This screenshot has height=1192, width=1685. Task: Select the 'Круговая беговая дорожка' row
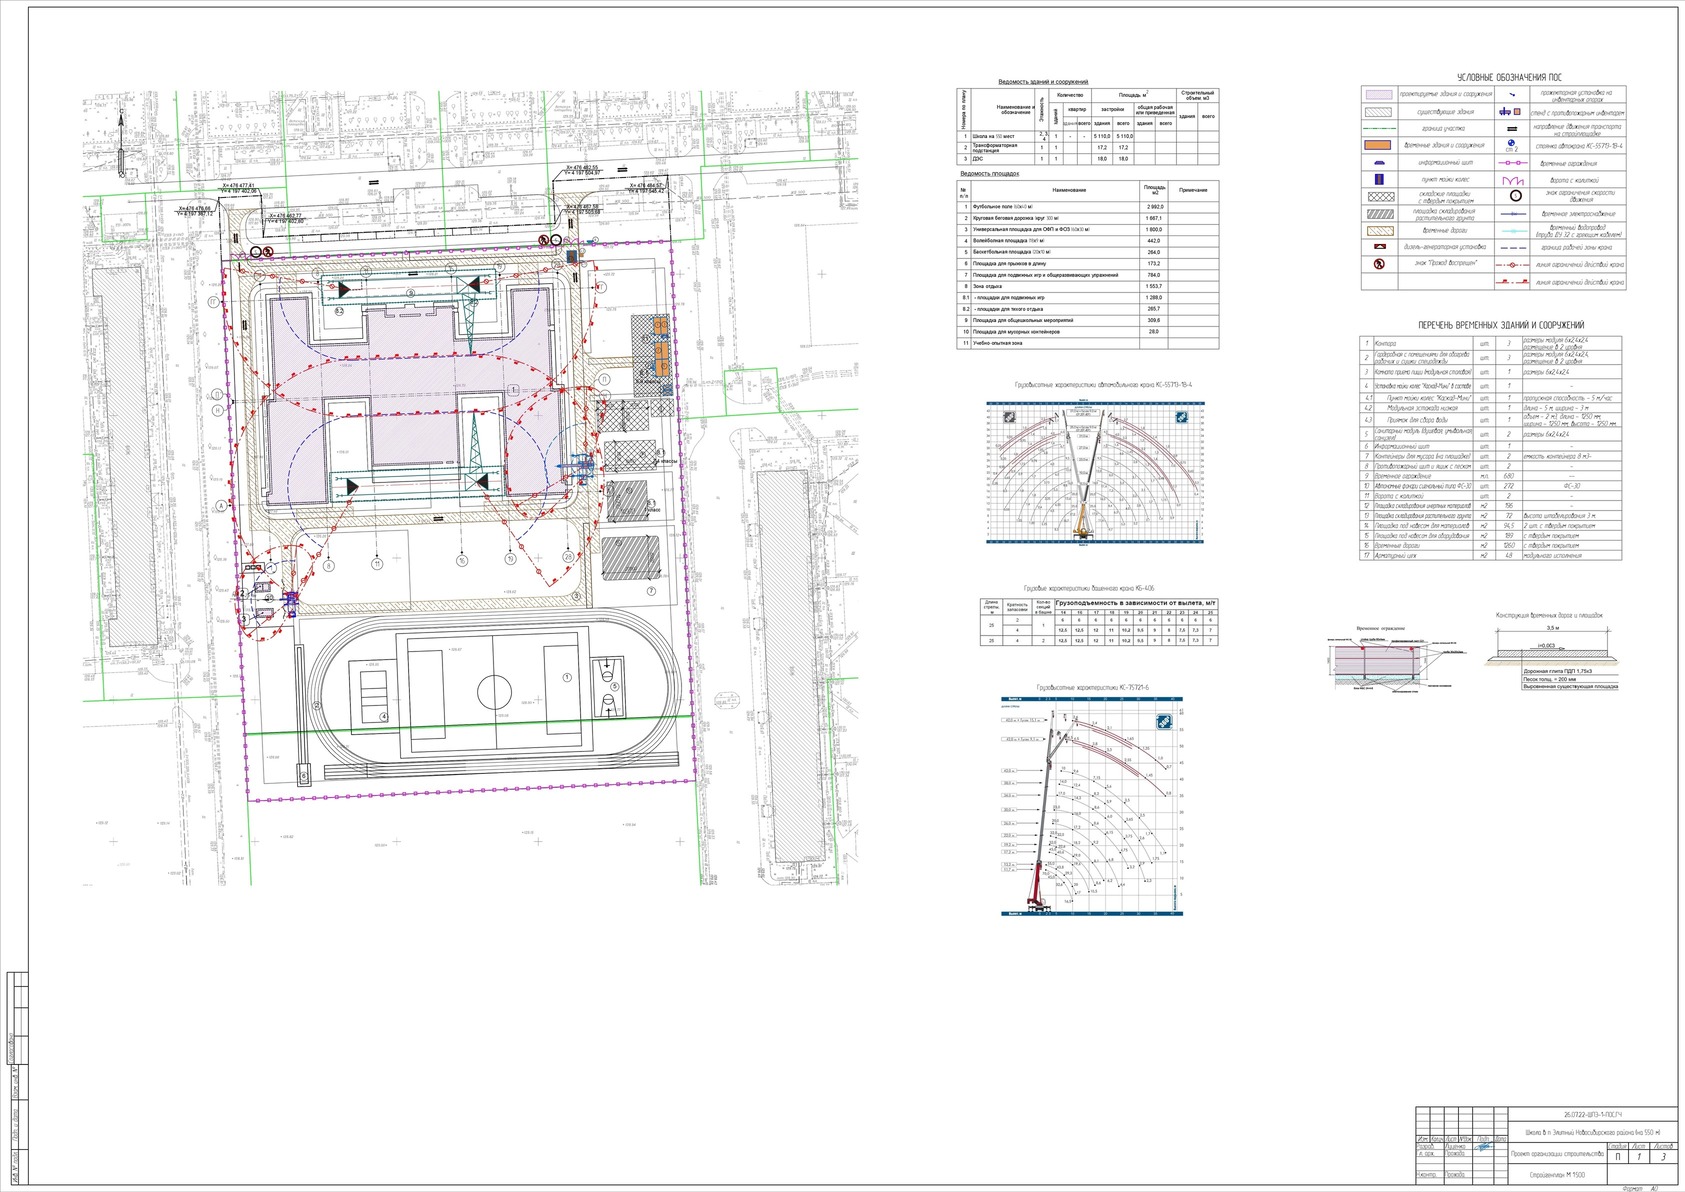tap(1088, 218)
